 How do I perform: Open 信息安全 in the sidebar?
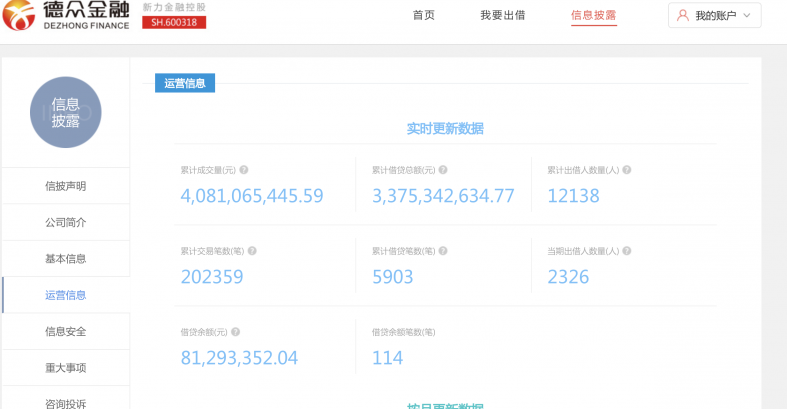[x=66, y=331]
